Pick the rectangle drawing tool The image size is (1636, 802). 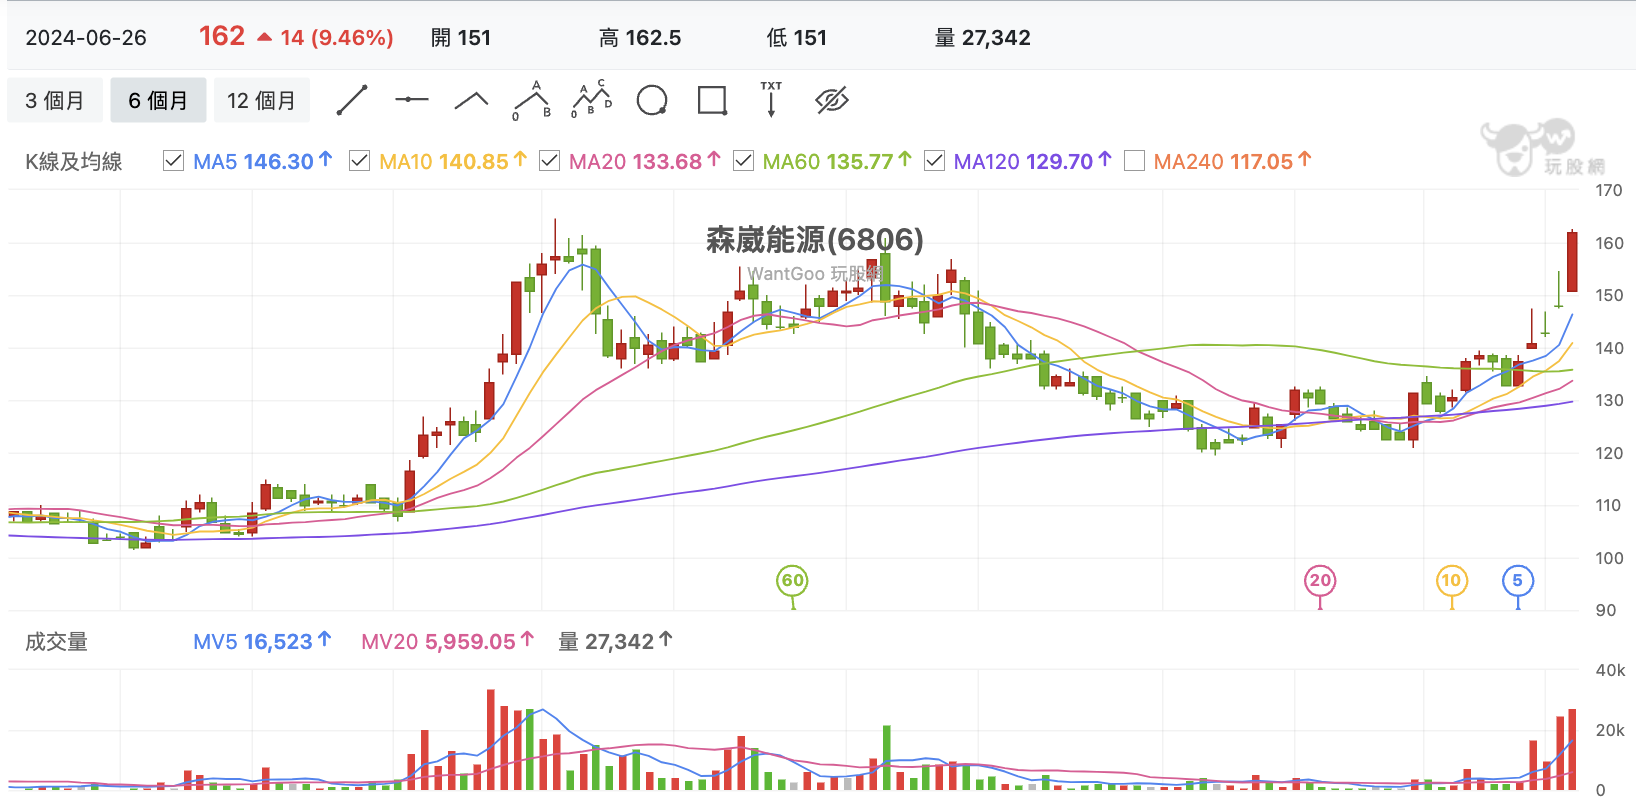pyautogui.click(x=712, y=100)
